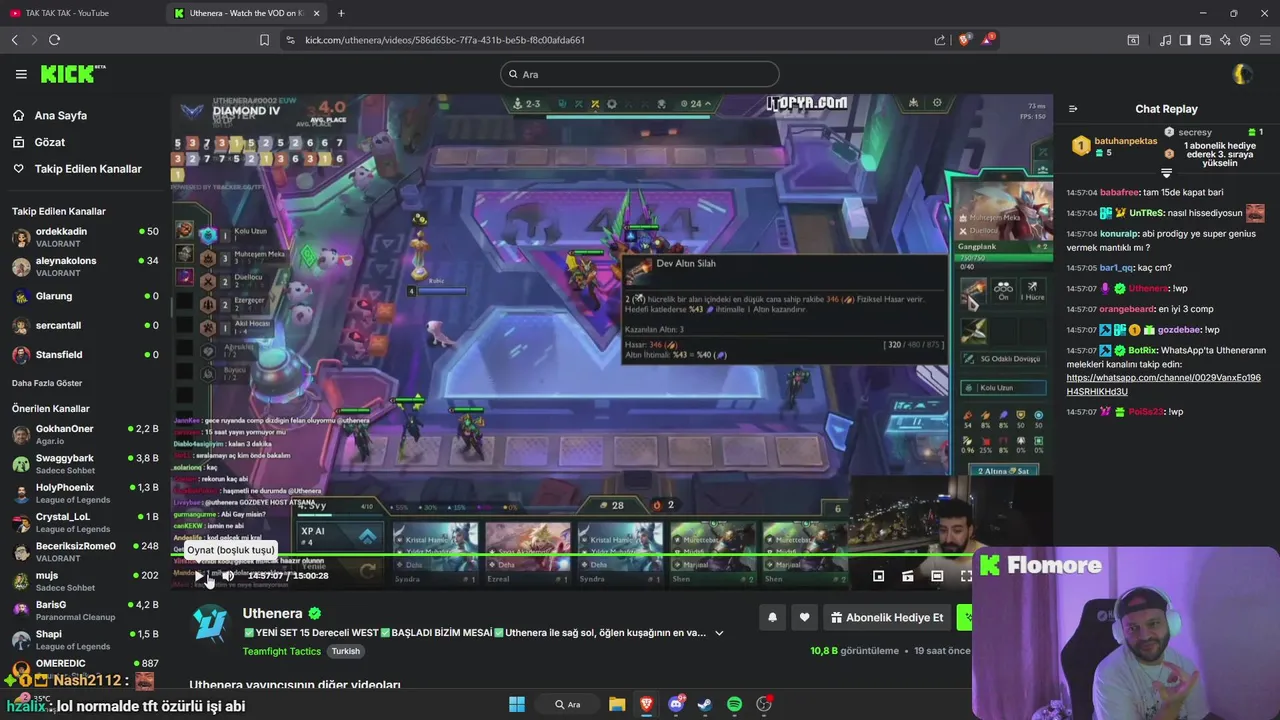Open the WhatsApp channel link in chat

tap(1163, 385)
